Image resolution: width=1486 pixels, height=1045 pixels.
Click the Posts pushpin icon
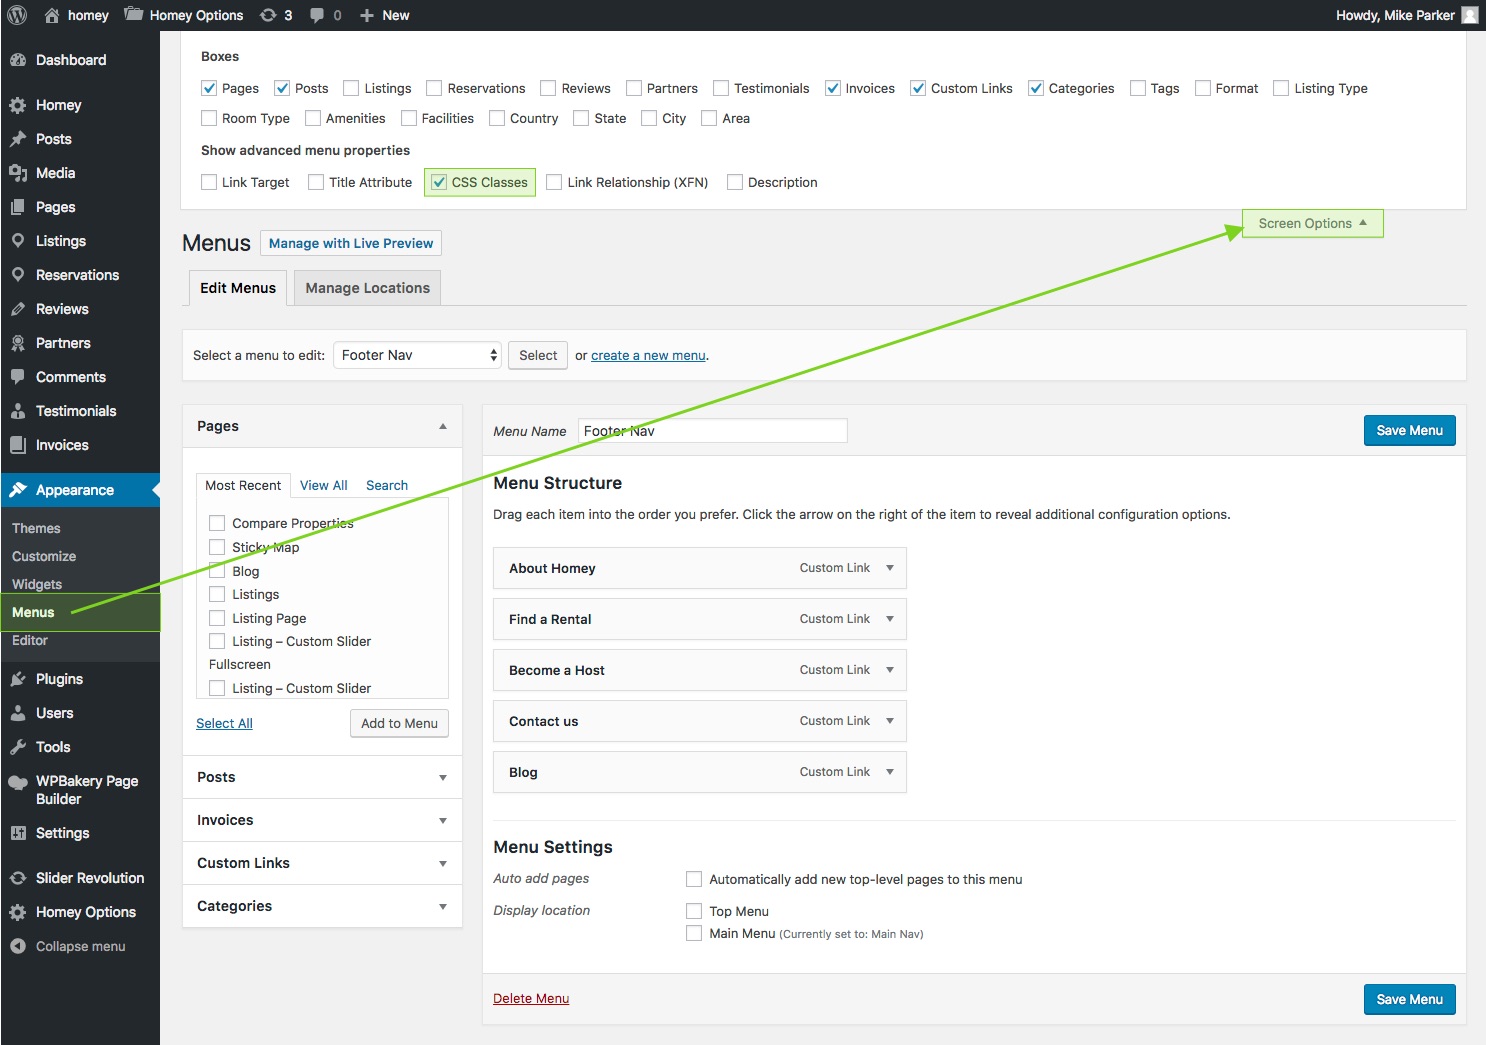(18, 139)
